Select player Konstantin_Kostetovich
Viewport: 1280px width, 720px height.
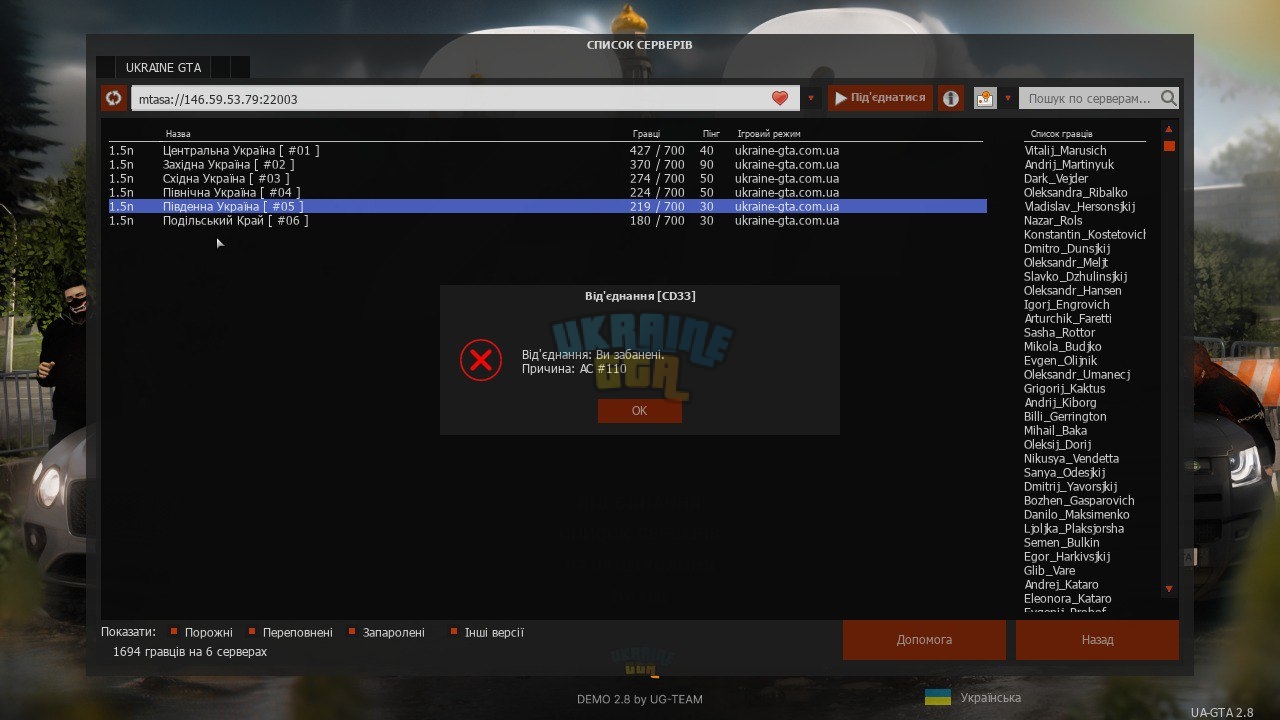(x=1085, y=234)
